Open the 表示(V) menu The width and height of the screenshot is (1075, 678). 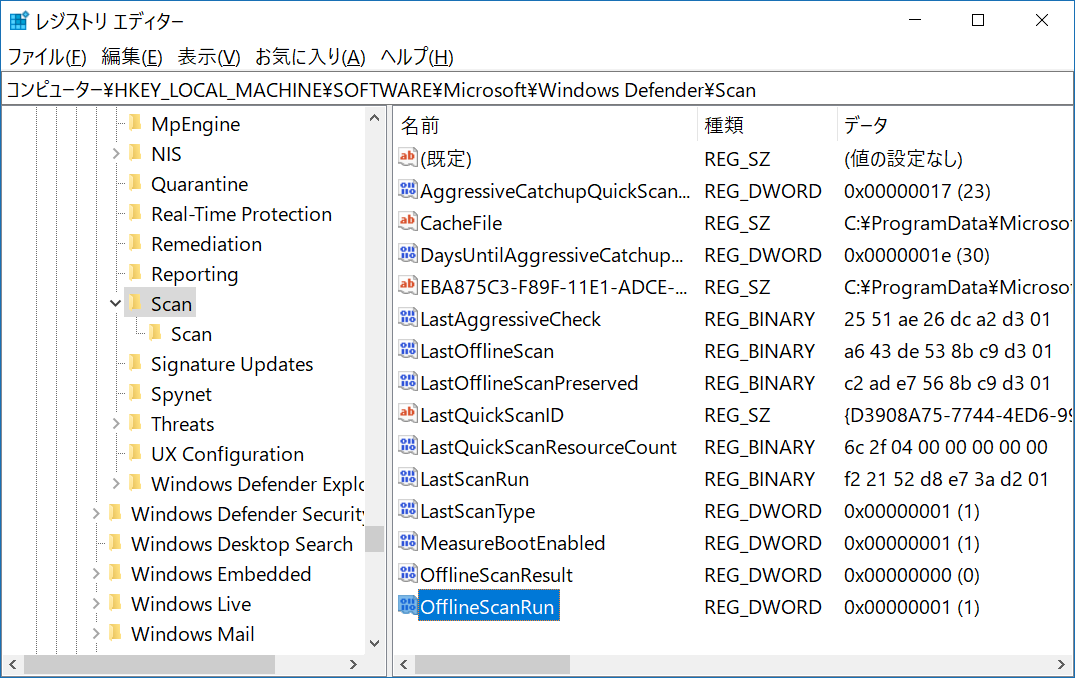click(209, 56)
